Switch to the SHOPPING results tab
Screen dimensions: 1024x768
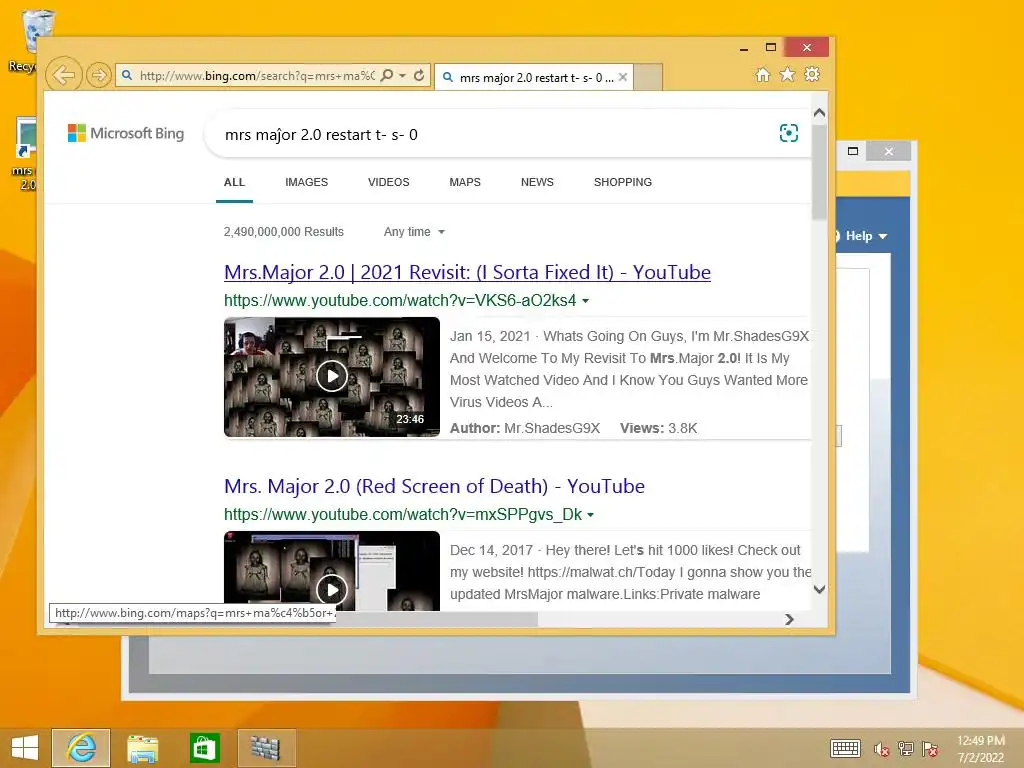pos(622,182)
